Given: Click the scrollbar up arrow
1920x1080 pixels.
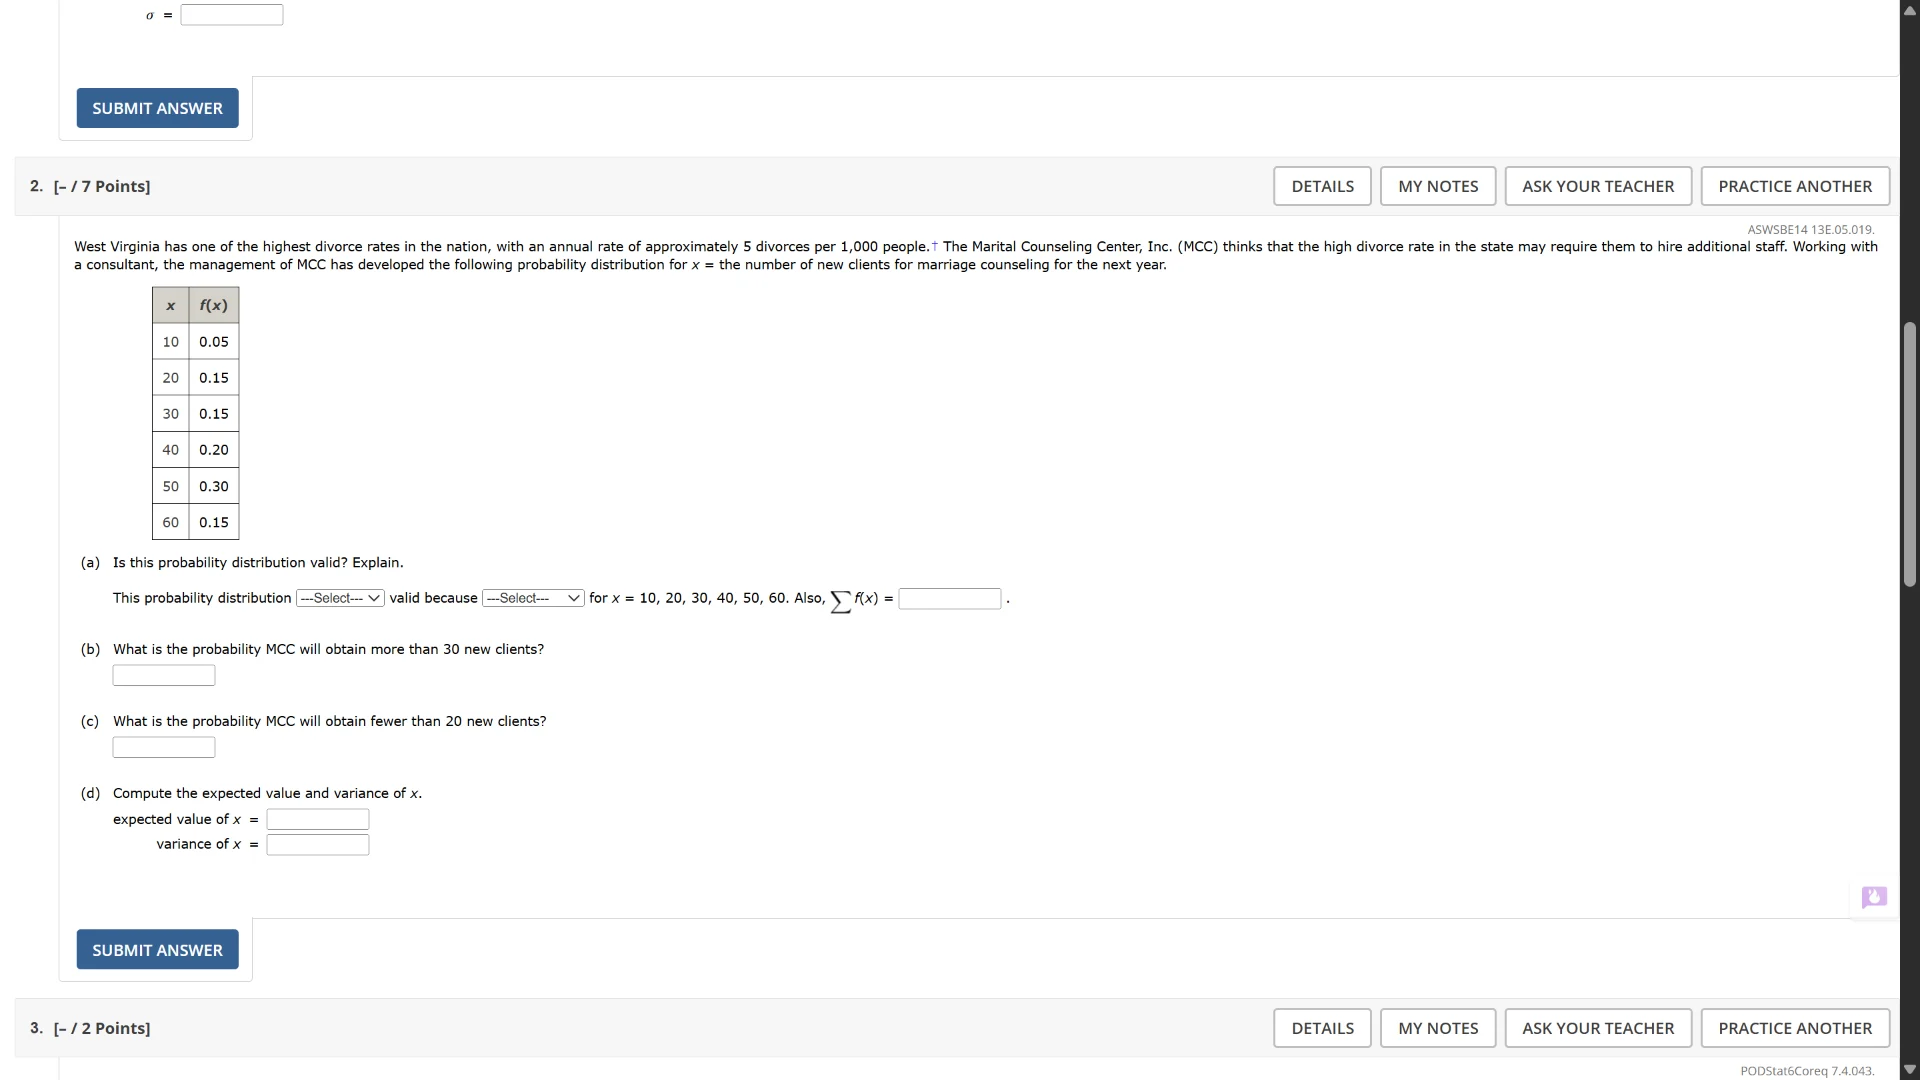Looking at the screenshot, I should [x=1909, y=10].
